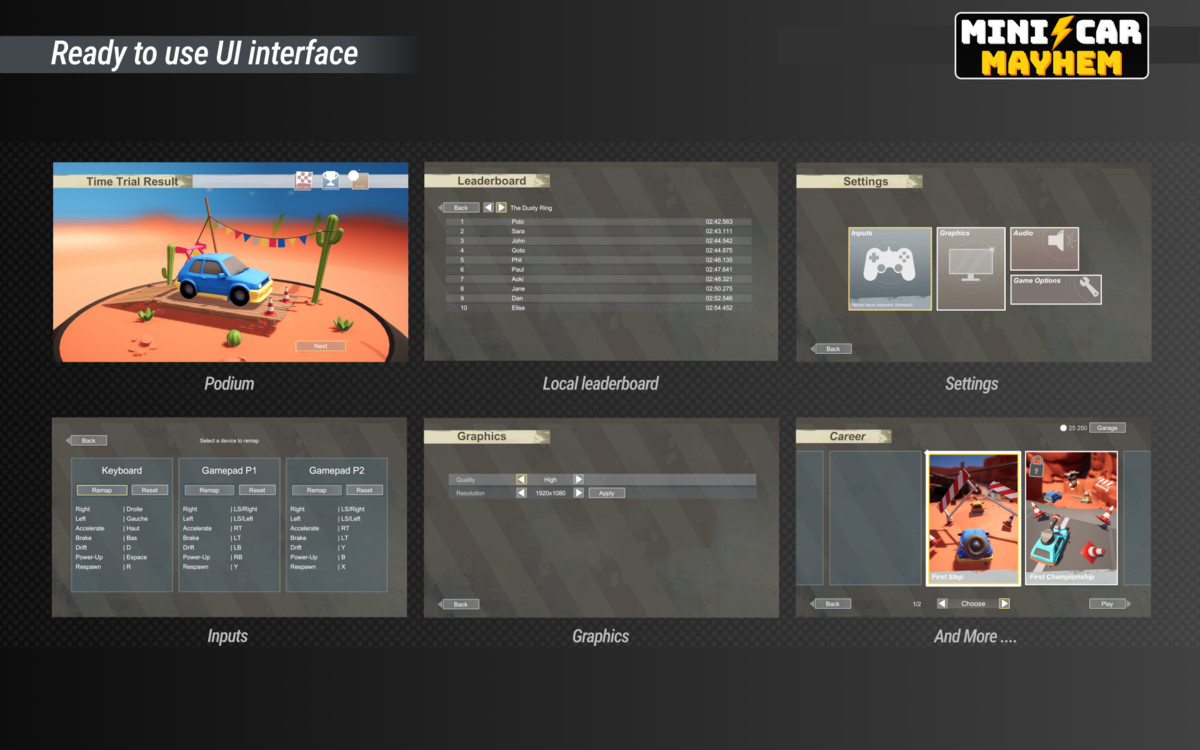Image resolution: width=1200 pixels, height=750 pixels.
Task: Remap the Keyboard controls
Action: (102, 490)
